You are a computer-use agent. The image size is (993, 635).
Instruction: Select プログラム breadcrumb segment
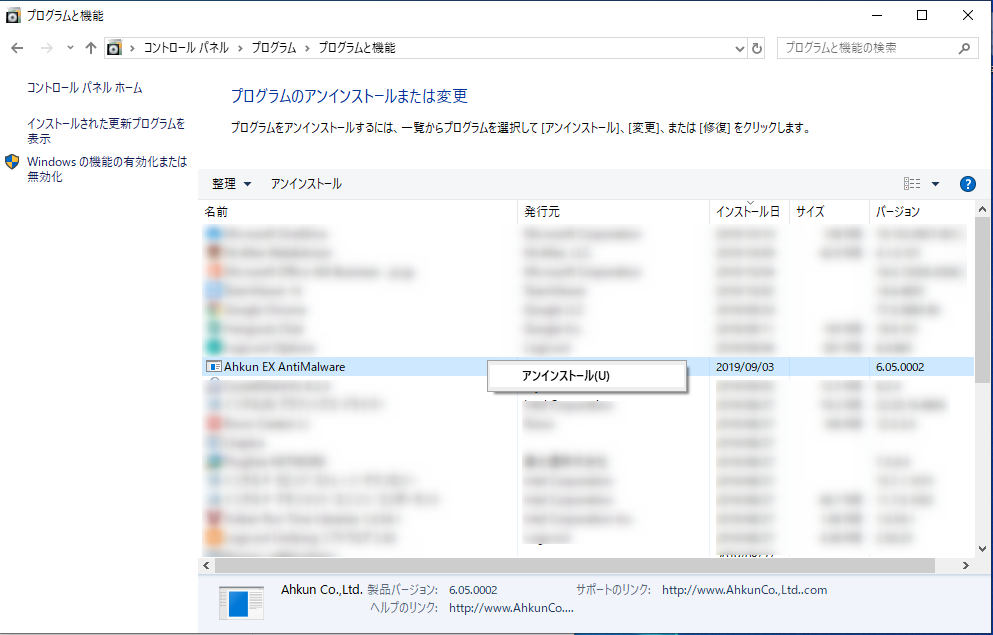coord(274,48)
